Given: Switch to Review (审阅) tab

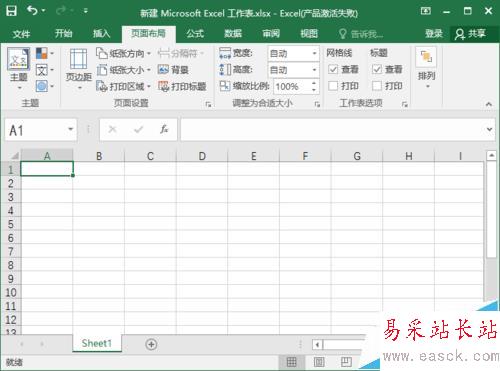Looking at the screenshot, I should [271, 34].
